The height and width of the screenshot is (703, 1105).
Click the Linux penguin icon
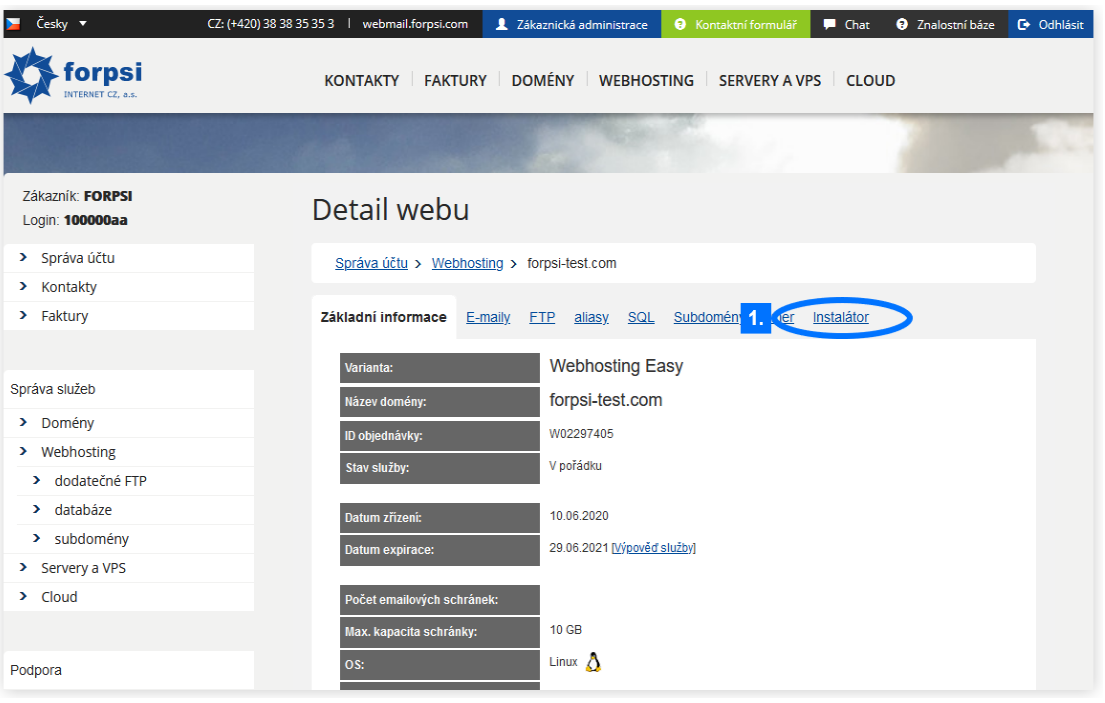point(593,662)
